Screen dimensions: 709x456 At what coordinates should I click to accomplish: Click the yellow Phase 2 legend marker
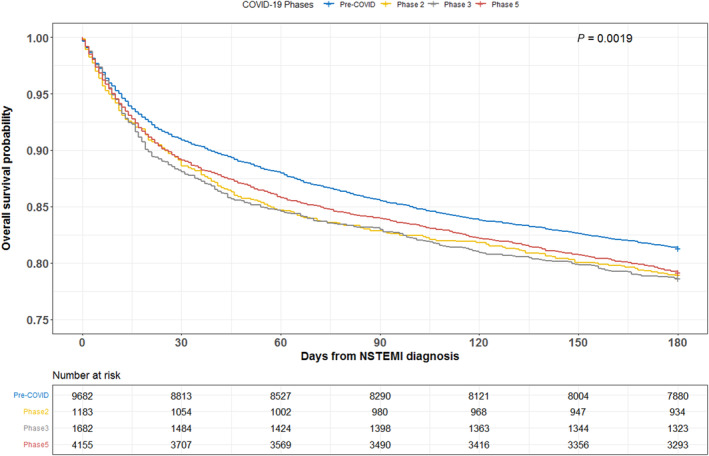(x=388, y=4)
